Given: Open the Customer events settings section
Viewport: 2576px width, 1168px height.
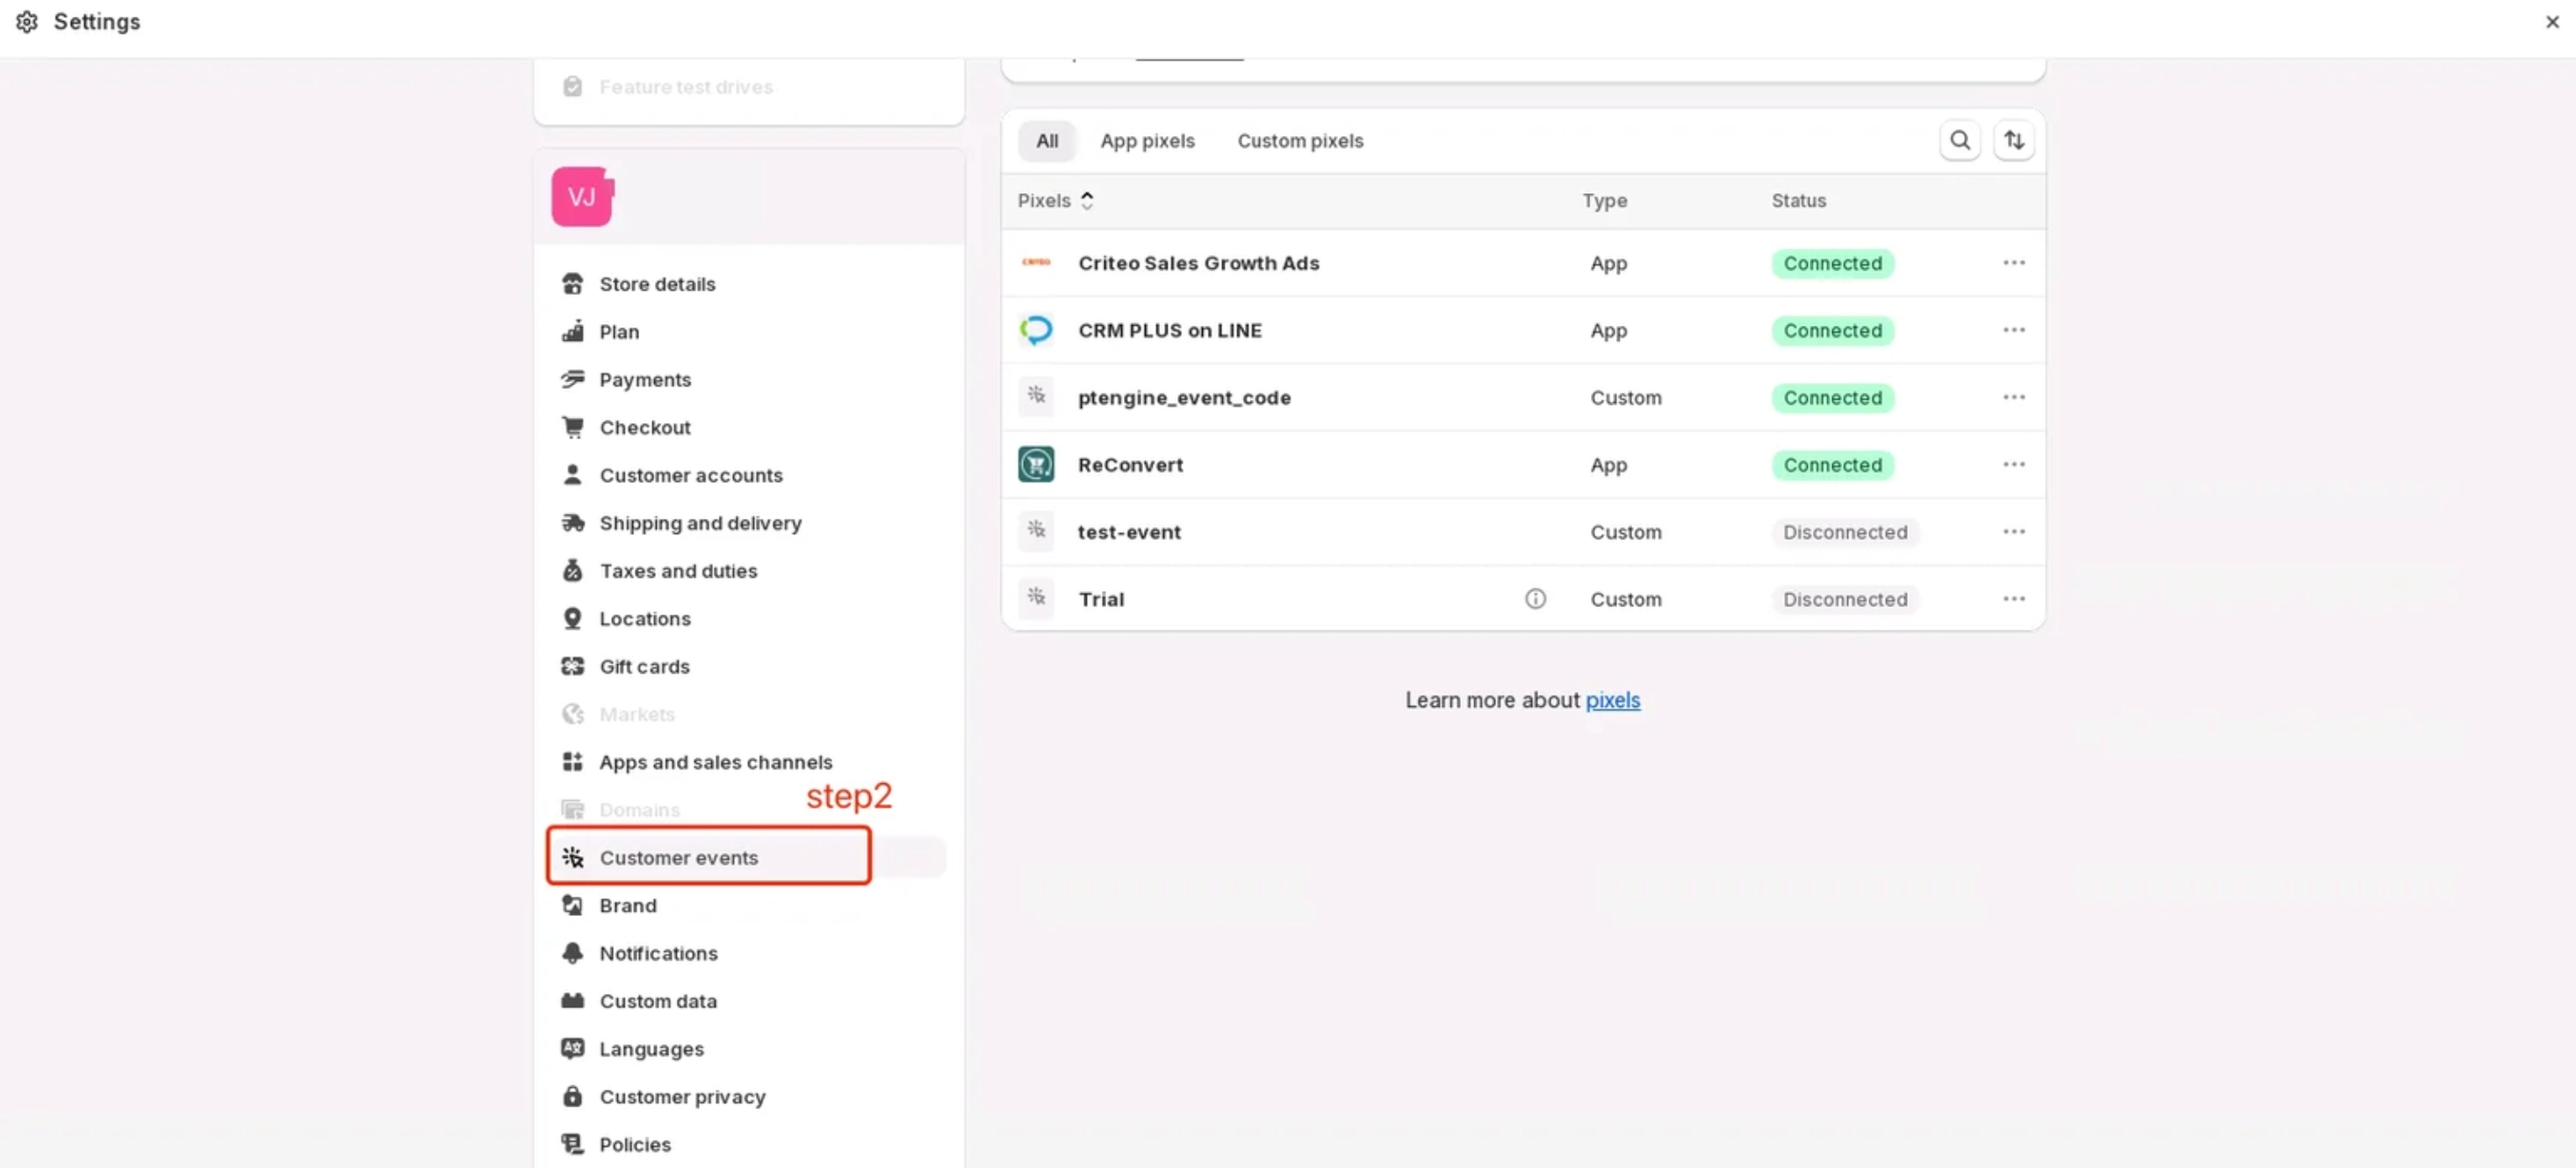Looking at the screenshot, I should click(x=678, y=857).
